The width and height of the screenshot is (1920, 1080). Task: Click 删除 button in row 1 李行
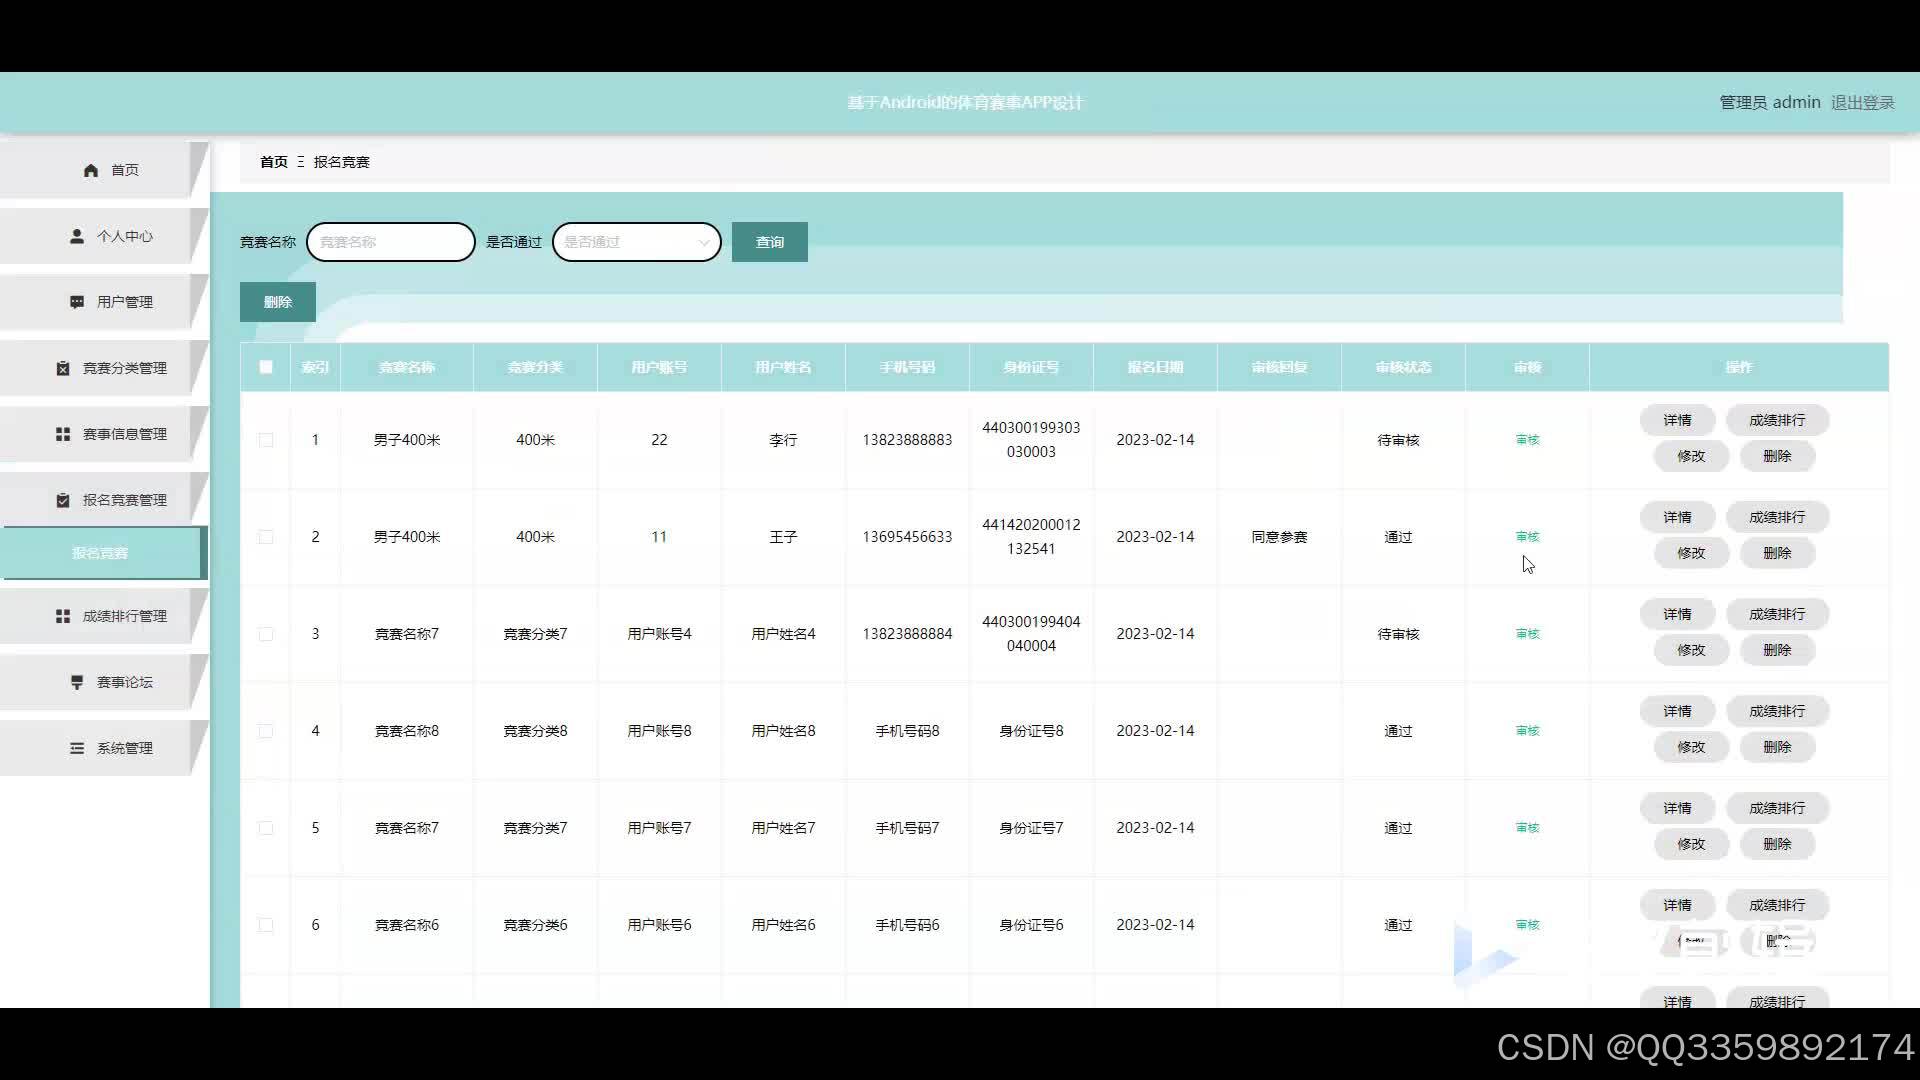pyautogui.click(x=1777, y=456)
